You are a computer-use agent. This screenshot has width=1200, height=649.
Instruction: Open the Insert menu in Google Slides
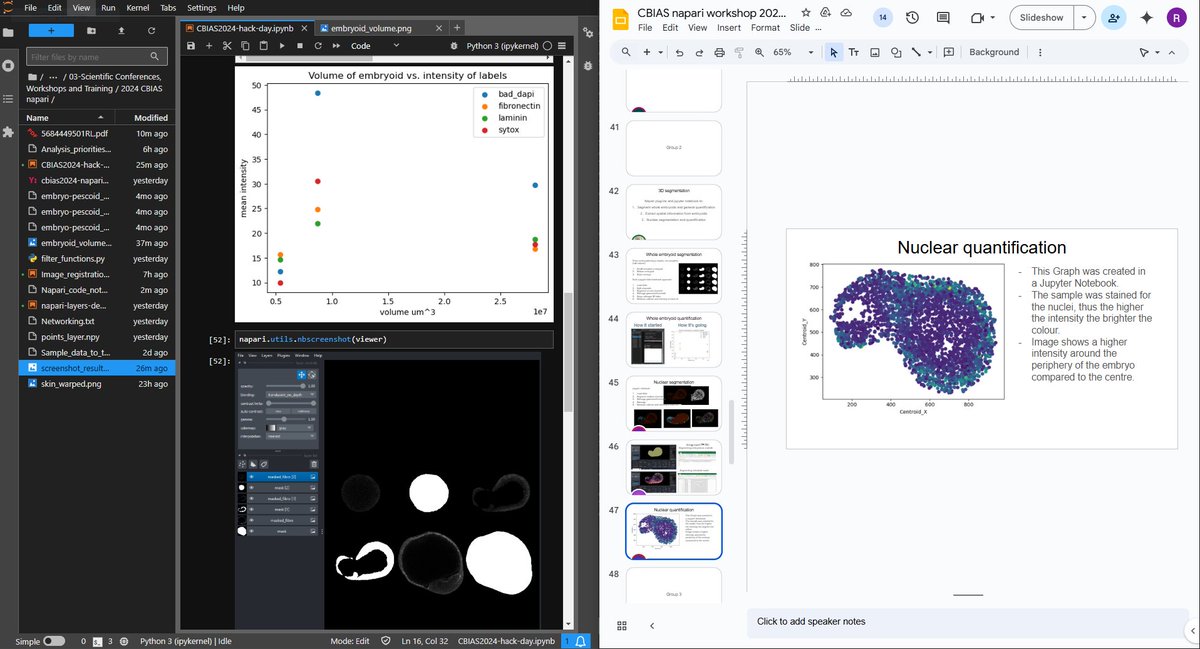729,28
